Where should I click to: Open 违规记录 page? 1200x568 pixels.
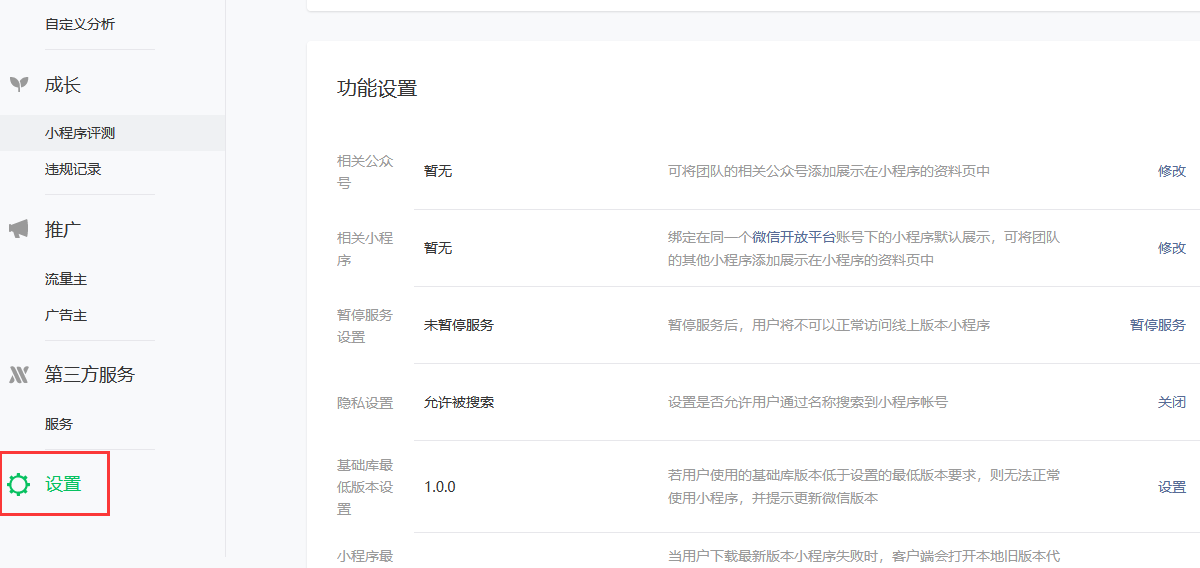tap(73, 169)
